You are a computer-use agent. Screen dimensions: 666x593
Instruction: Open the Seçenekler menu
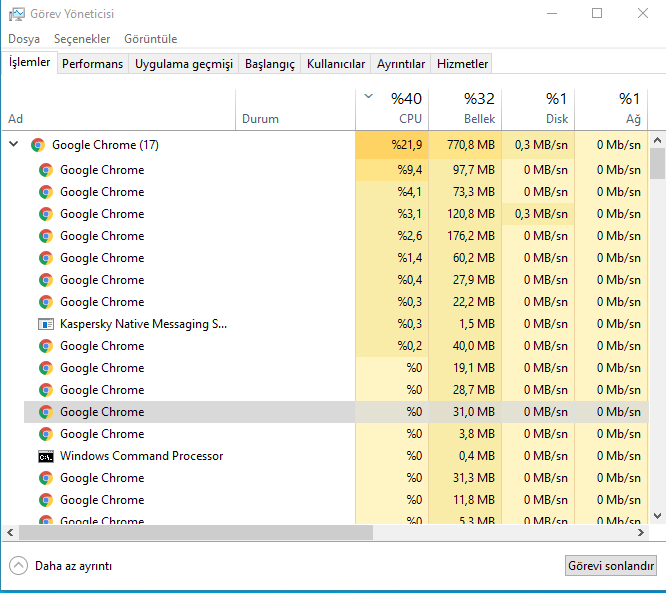(x=82, y=39)
